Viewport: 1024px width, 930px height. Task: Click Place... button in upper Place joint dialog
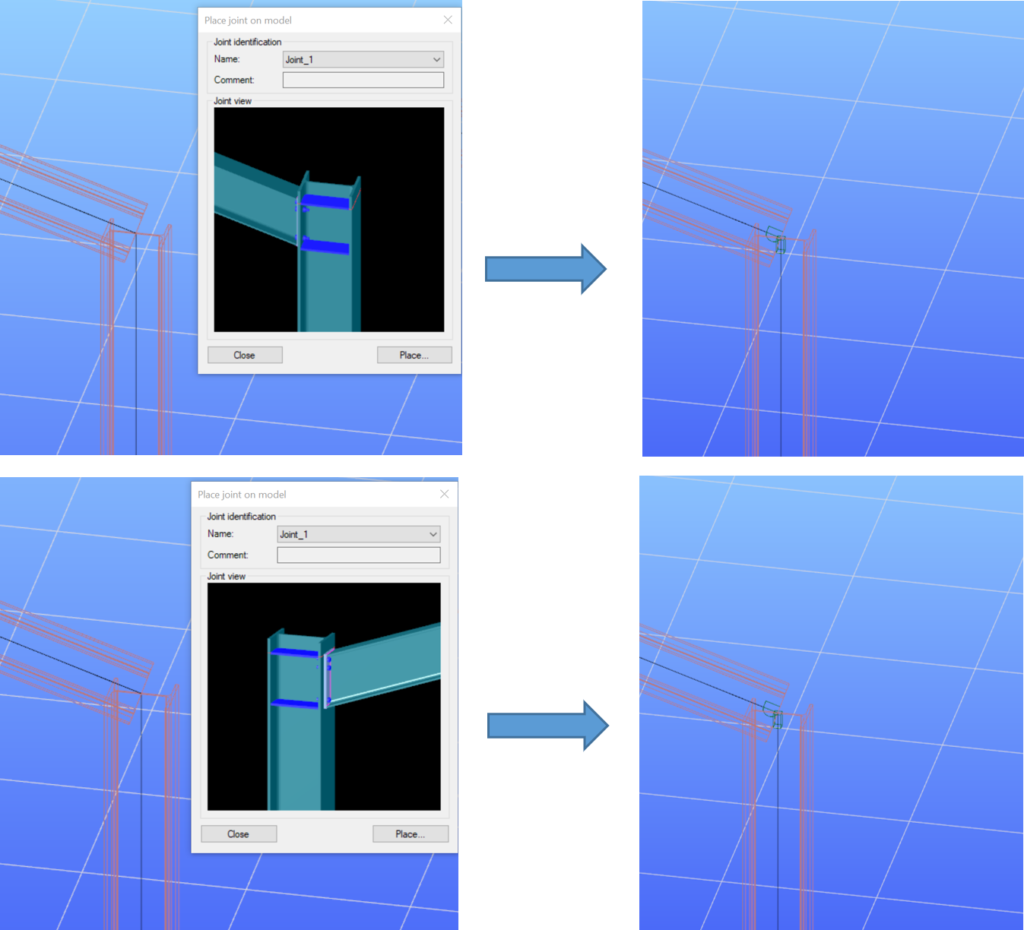pyautogui.click(x=414, y=355)
